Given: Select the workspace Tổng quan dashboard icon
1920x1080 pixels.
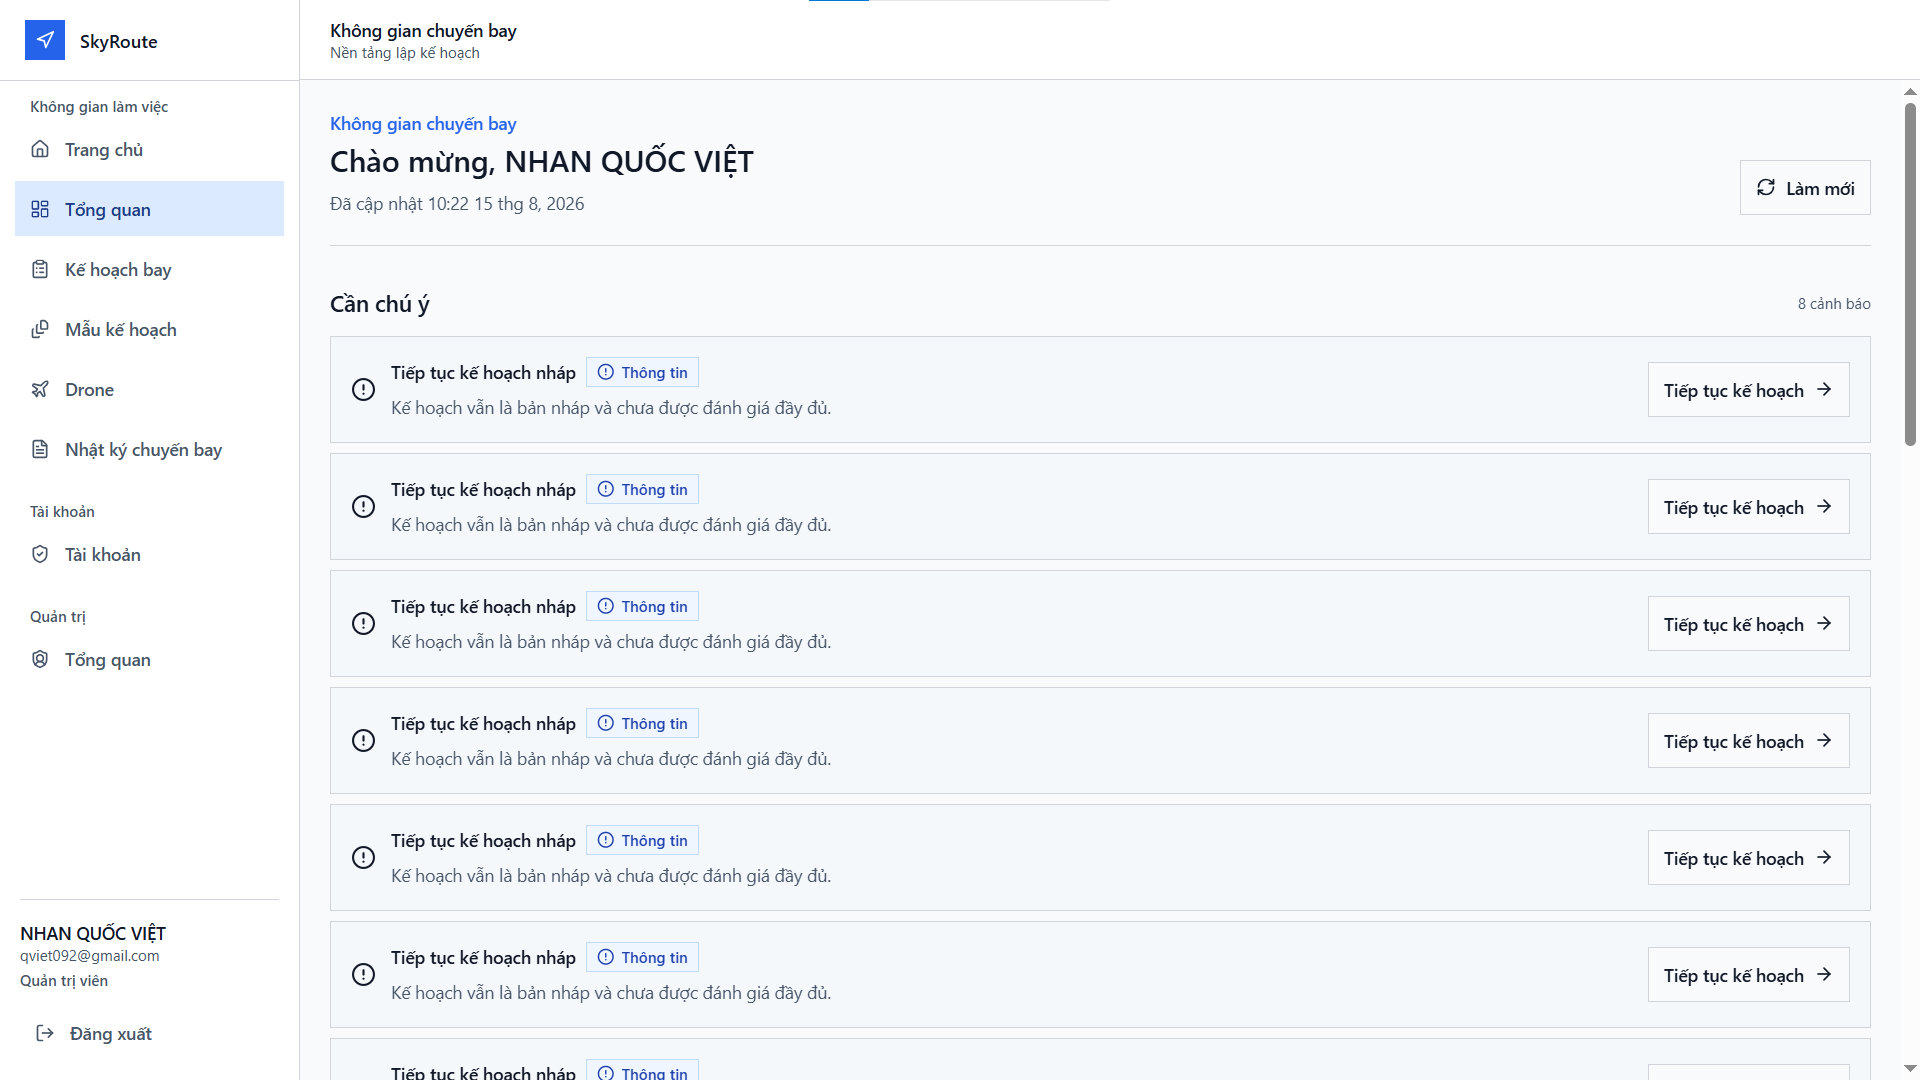Looking at the screenshot, I should [40, 209].
